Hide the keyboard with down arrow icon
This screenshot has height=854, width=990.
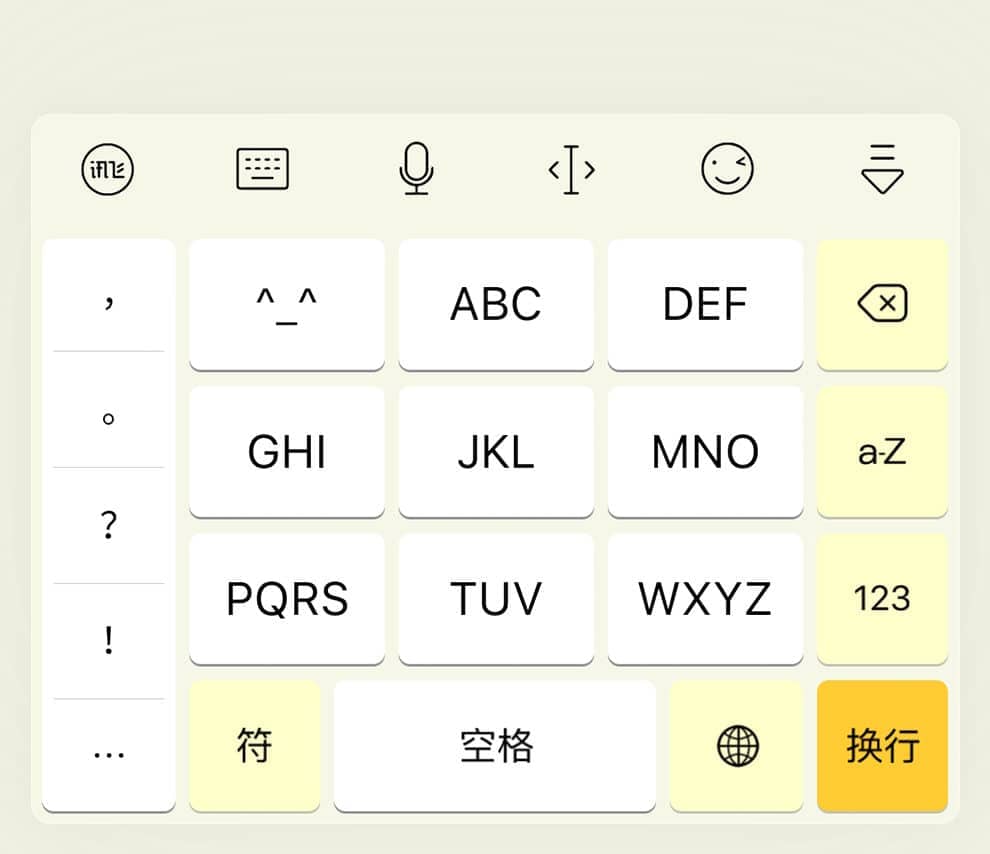click(x=882, y=170)
